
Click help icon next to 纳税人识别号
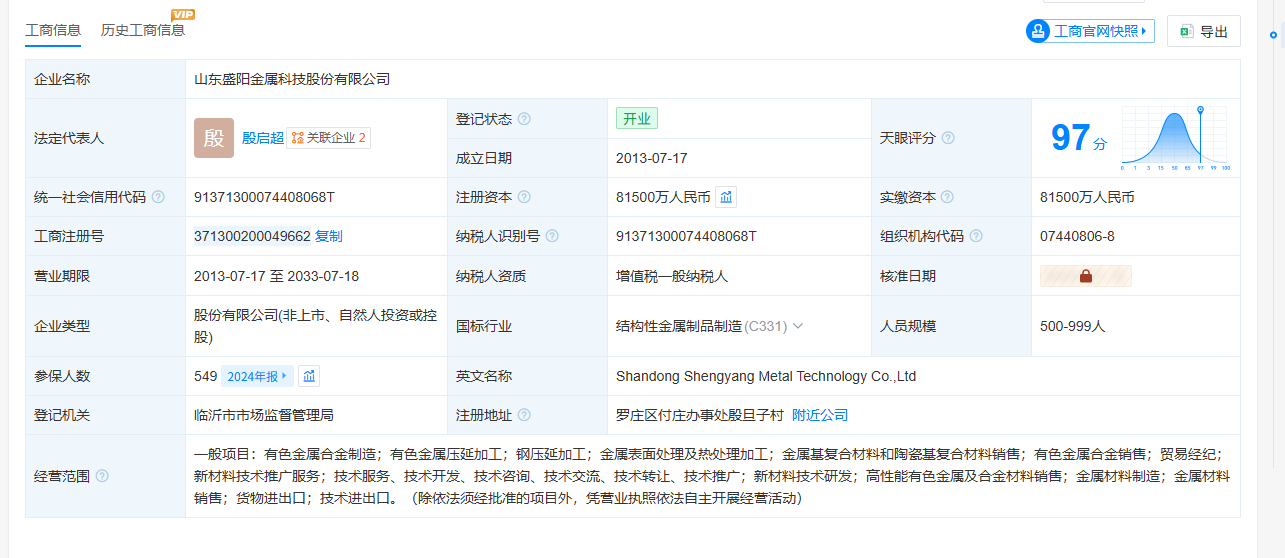click(x=552, y=236)
